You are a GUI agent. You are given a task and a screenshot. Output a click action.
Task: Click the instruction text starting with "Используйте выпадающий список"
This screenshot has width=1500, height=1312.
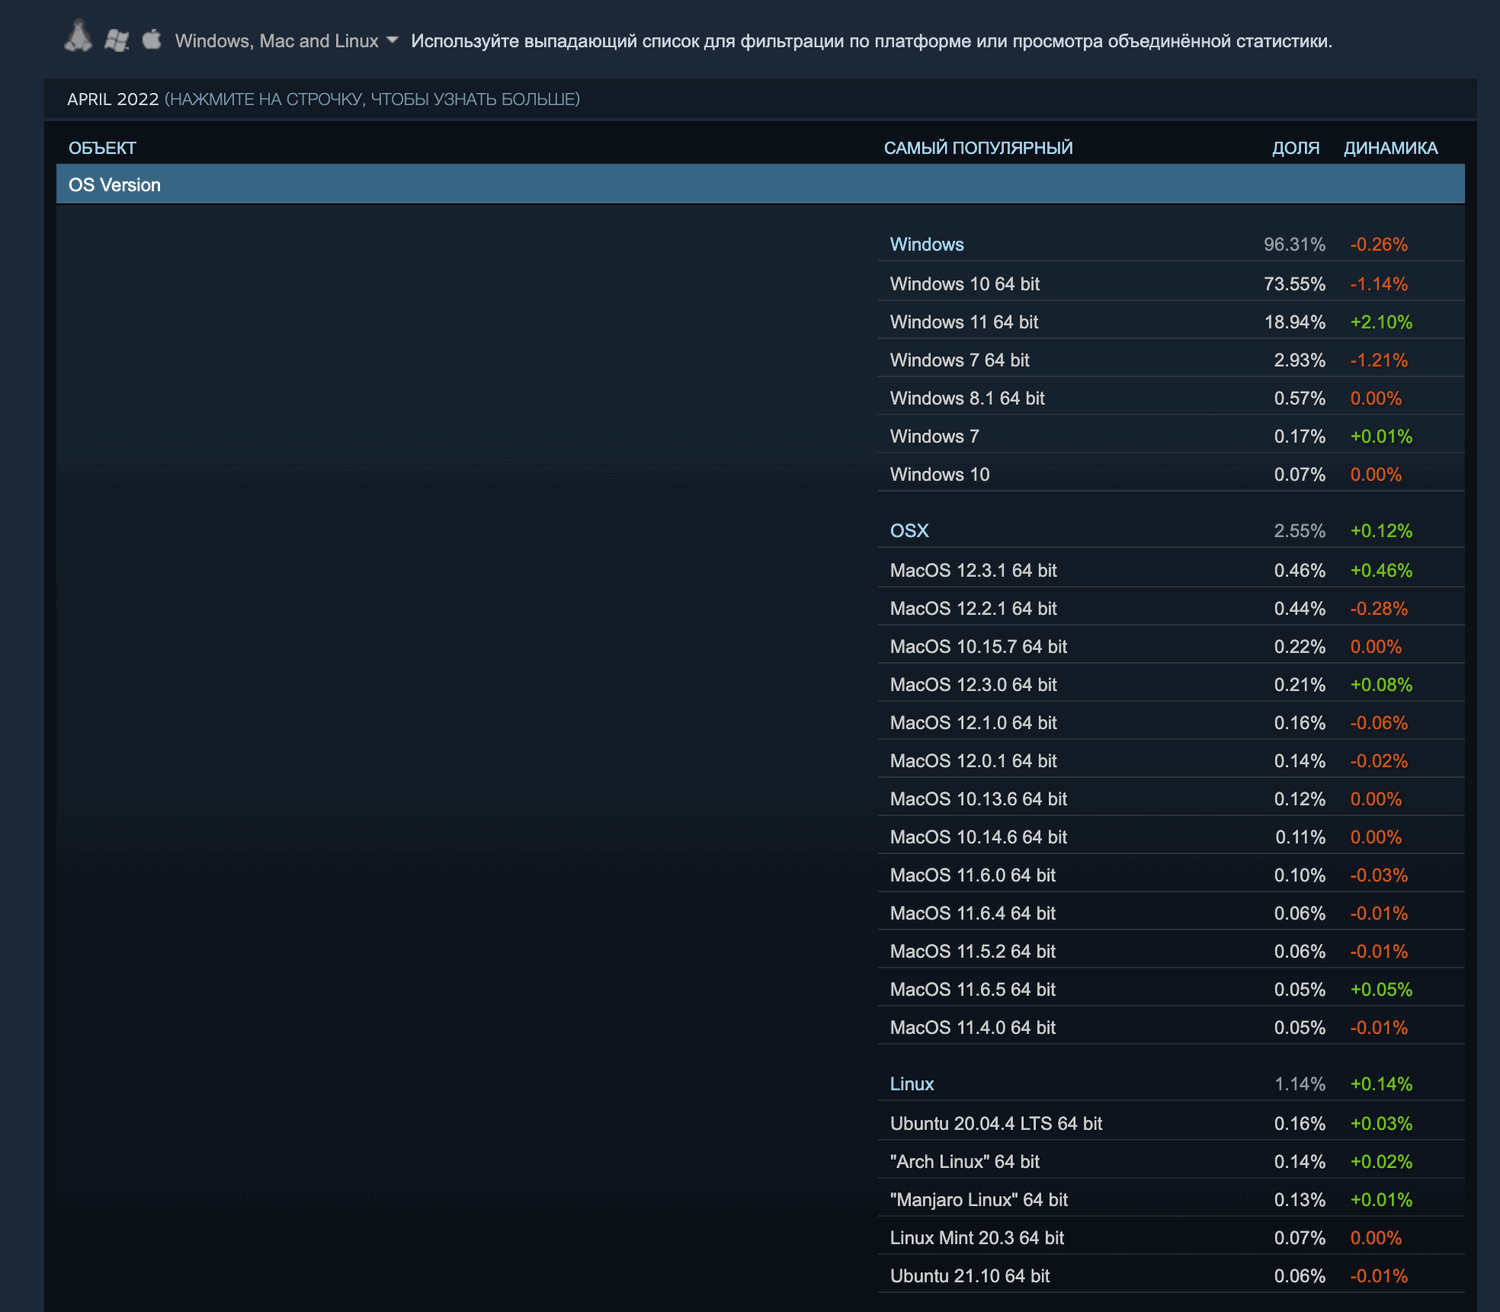tap(871, 41)
